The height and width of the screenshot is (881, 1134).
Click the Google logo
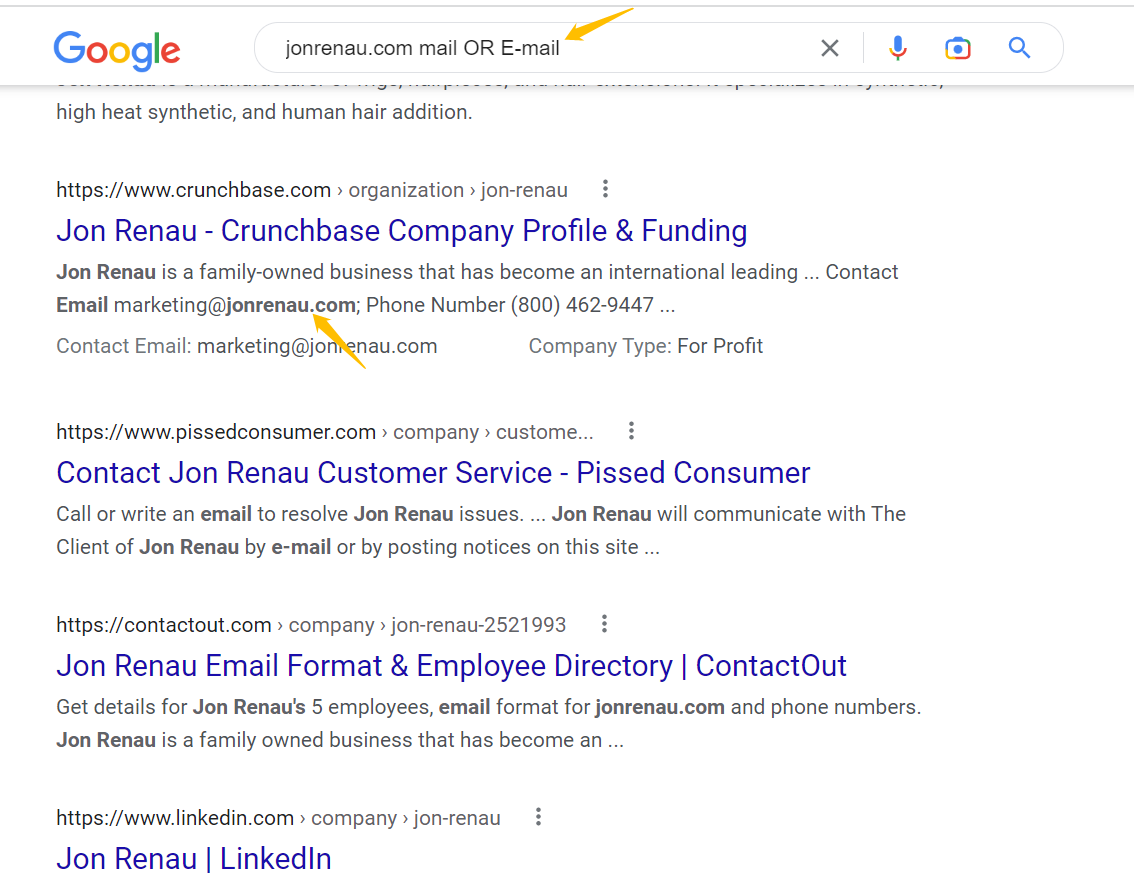tap(117, 50)
